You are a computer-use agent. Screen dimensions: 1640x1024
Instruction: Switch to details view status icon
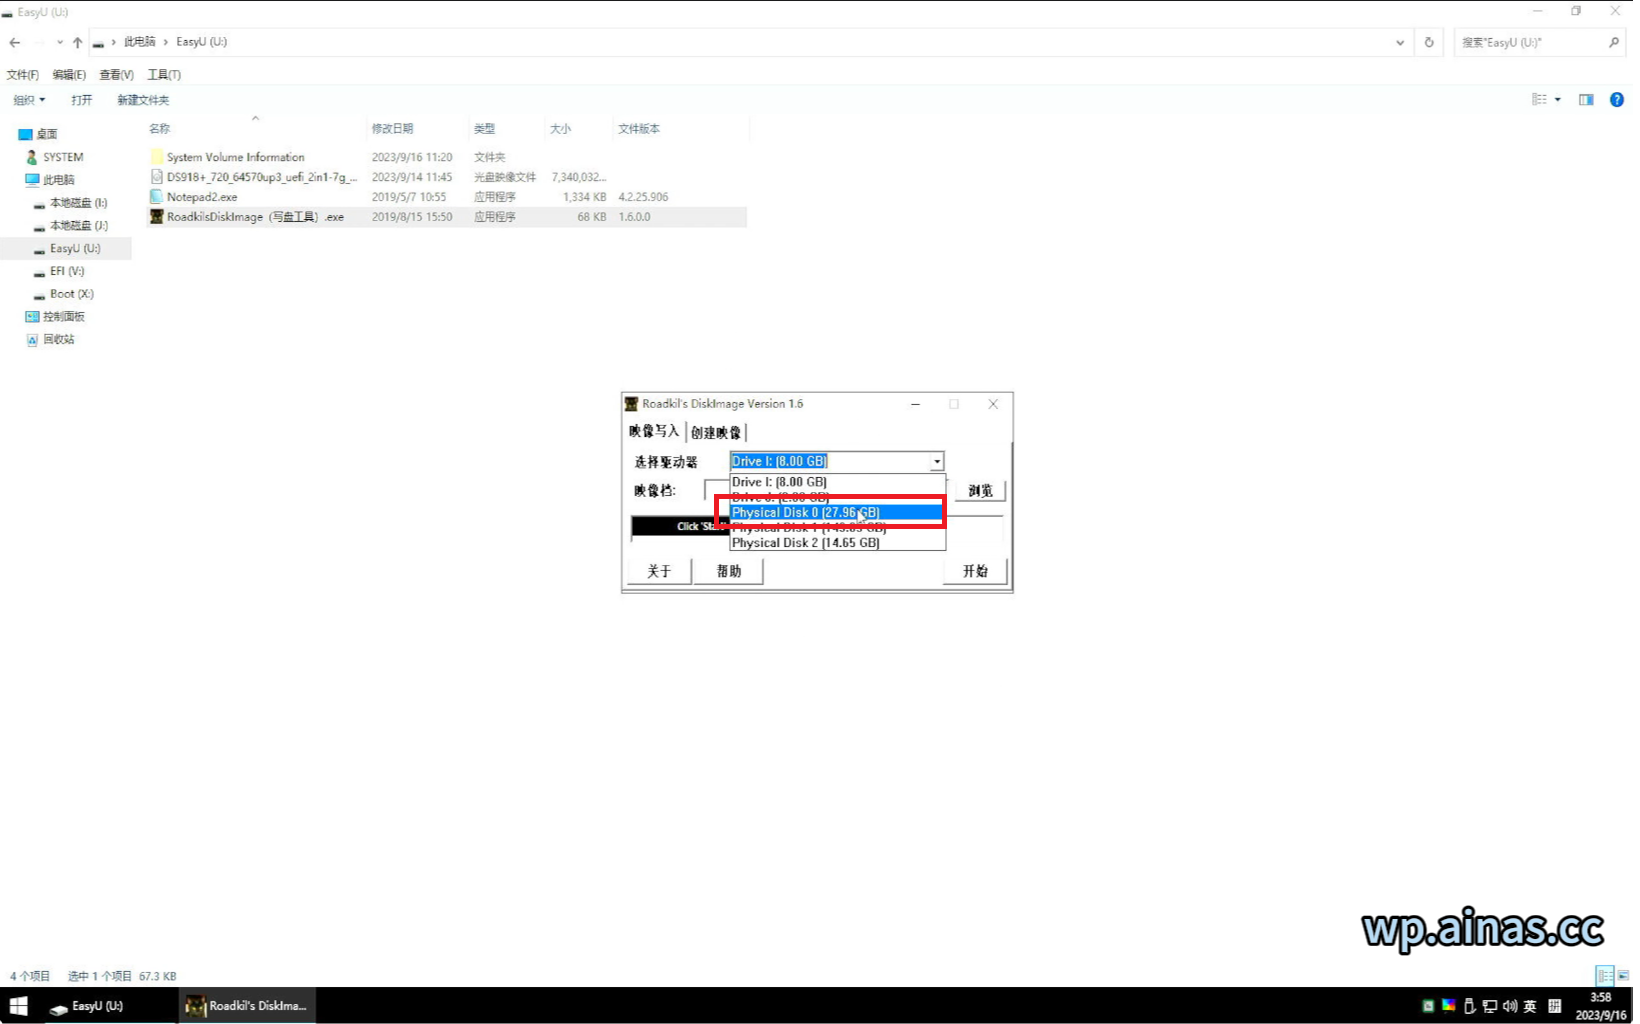[1605, 976]
